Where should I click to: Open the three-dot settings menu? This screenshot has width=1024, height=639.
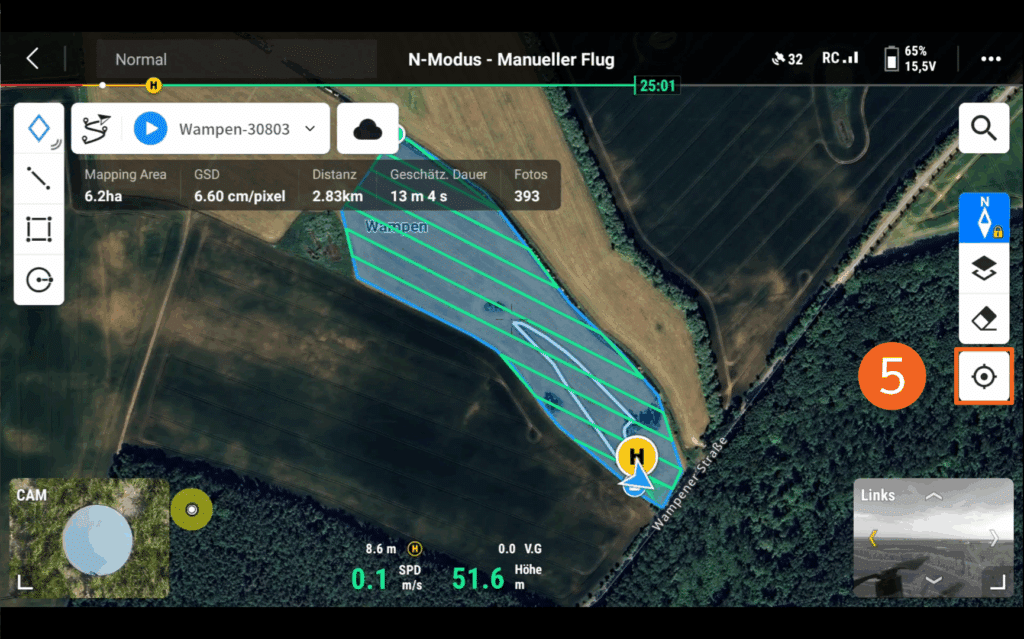pyautogui.click(x=991, y=59)
